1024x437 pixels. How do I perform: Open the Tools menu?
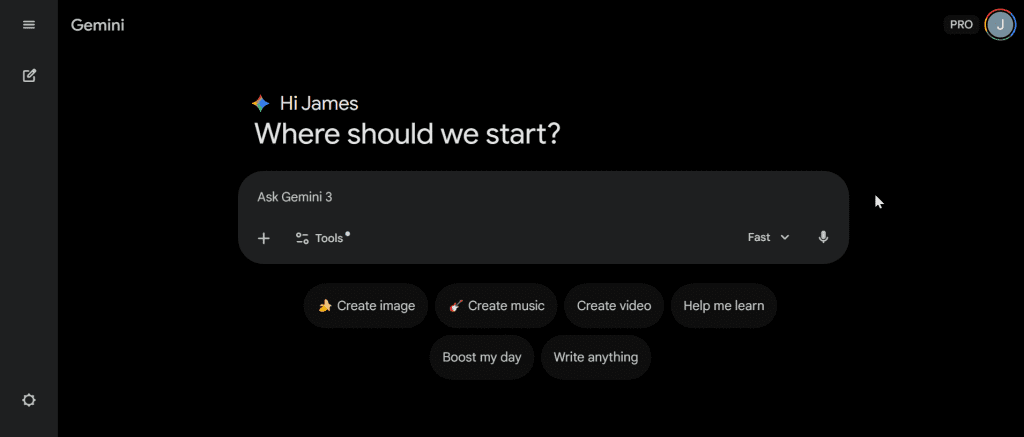click(x=320, y=238)
